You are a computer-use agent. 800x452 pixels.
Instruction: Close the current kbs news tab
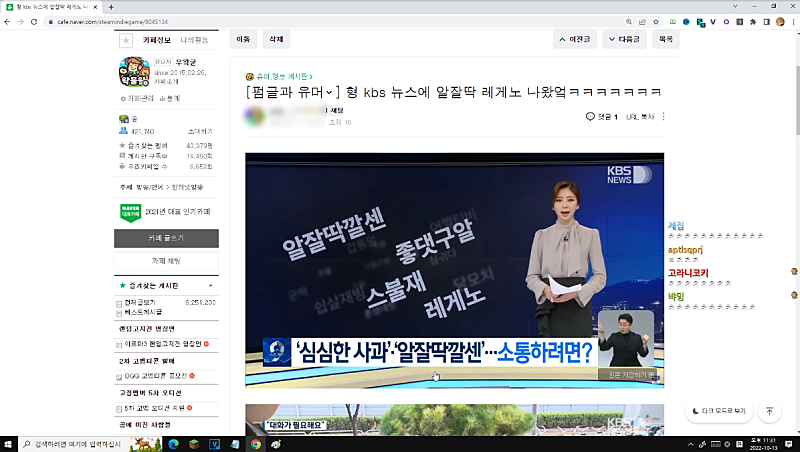pyautogui.click(x=95, y=7)
